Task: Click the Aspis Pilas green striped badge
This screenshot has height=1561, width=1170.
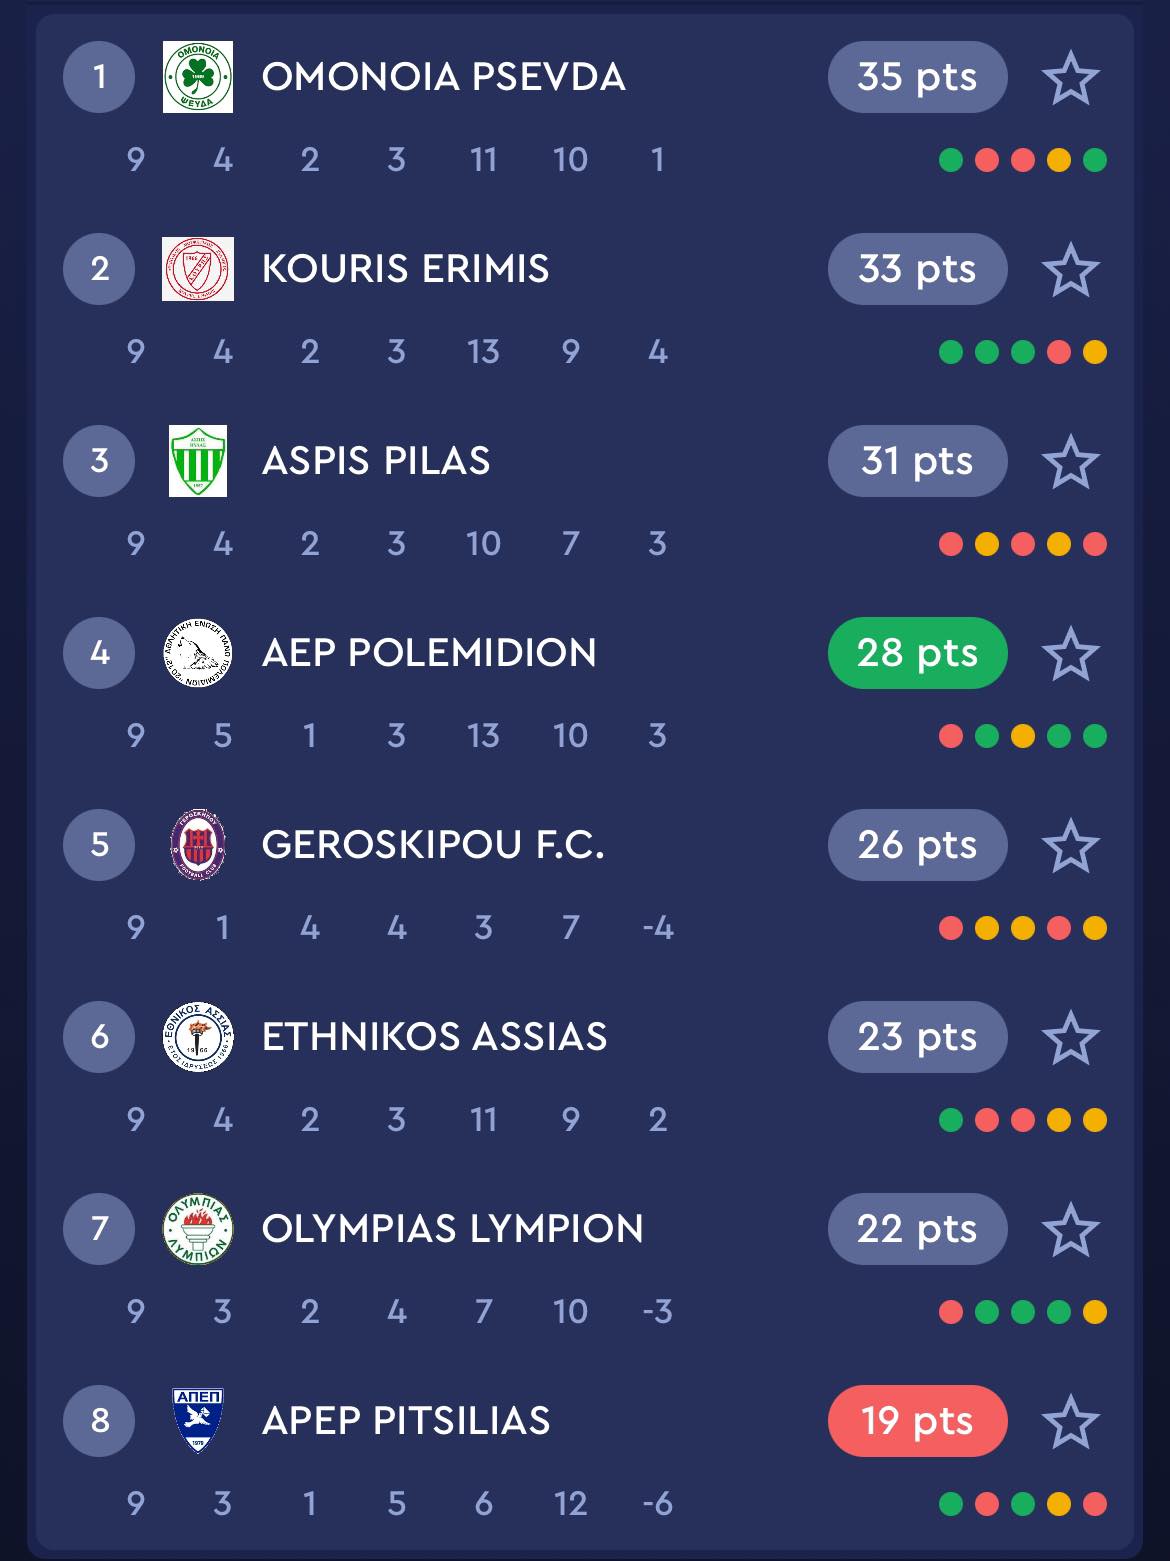Action: pos(198,461)
